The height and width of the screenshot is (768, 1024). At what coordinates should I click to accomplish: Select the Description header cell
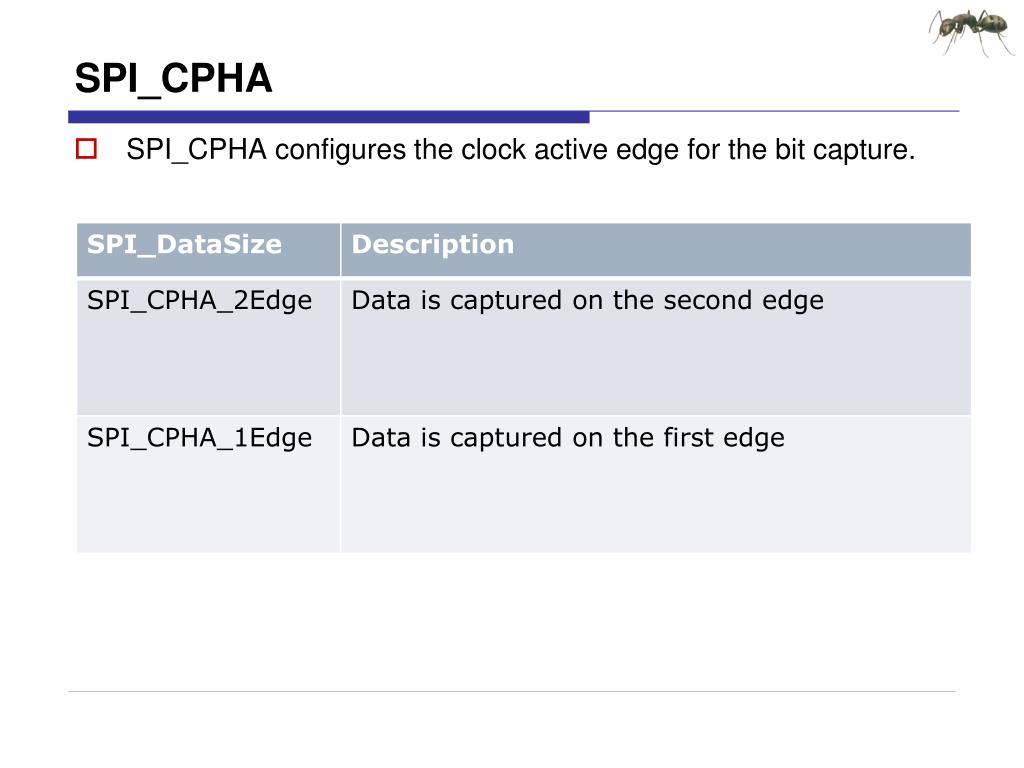656,249
